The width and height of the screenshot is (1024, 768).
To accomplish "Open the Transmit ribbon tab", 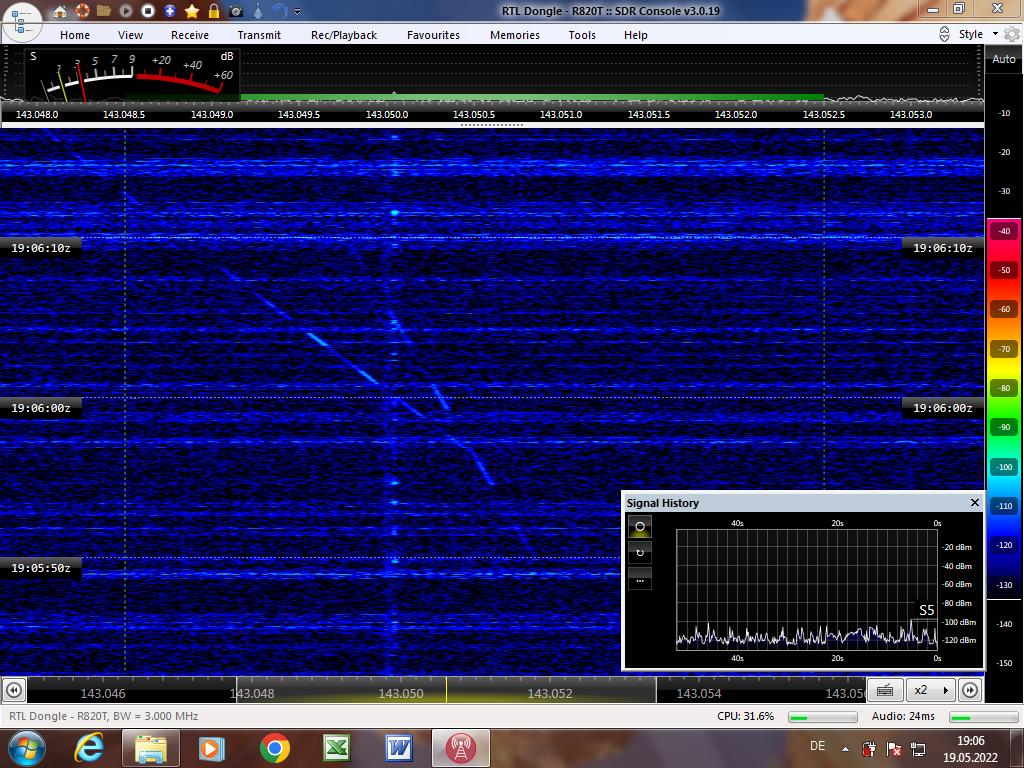I will click(x=259, y=35).
